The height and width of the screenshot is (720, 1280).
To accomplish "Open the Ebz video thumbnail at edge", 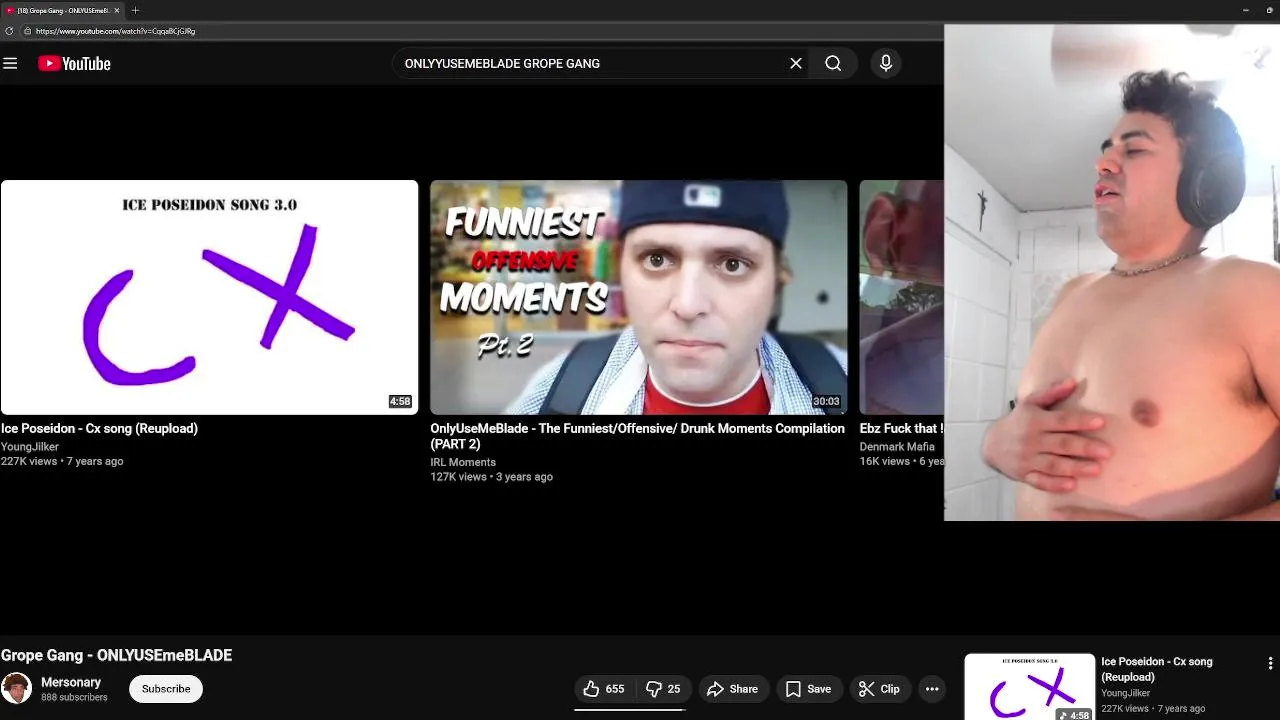I will click(x=901, y=297).
